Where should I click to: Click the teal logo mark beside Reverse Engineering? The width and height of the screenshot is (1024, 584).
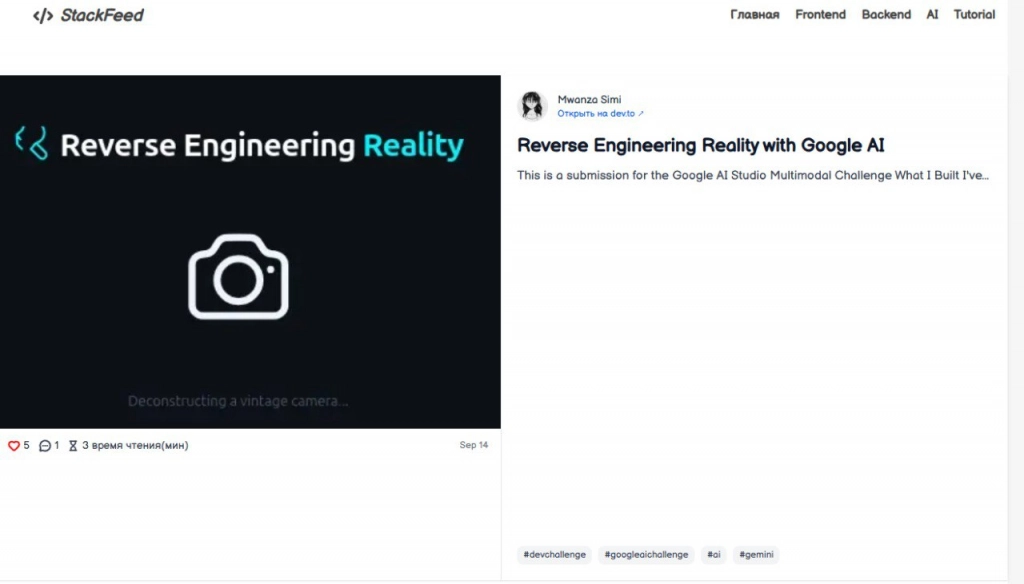pyautogui.click(x=32, y=144)
